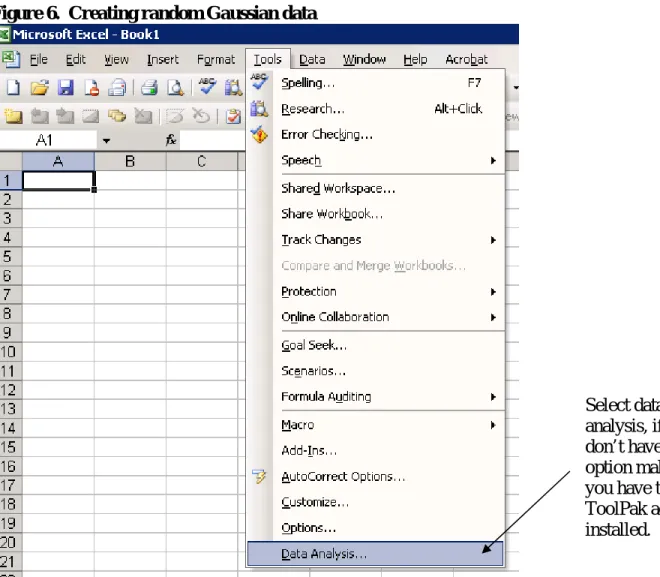660x577 pixels.
Task: Click Error Checking warning icon in Tools menu
Action: tap(259, 135)
